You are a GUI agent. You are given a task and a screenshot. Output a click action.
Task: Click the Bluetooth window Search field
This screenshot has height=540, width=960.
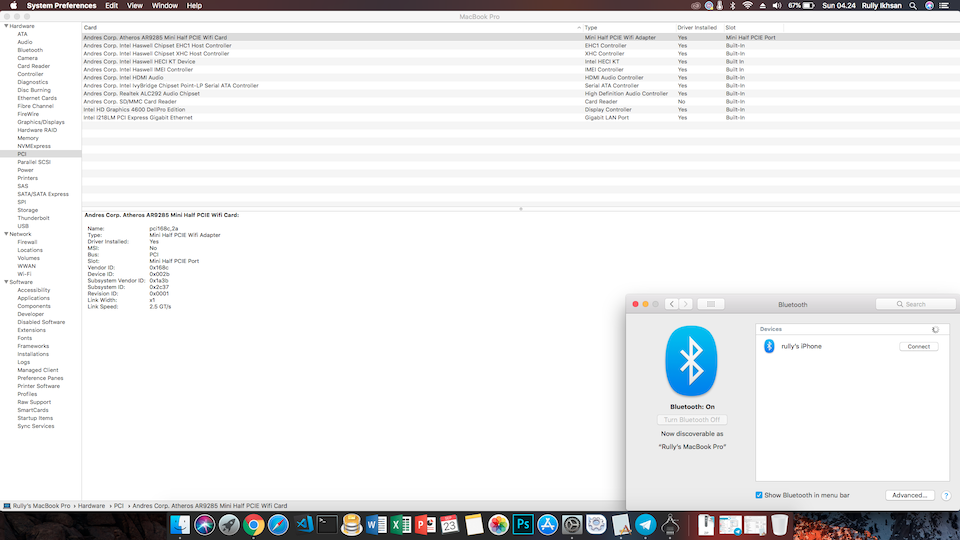(x=915, y=304)
